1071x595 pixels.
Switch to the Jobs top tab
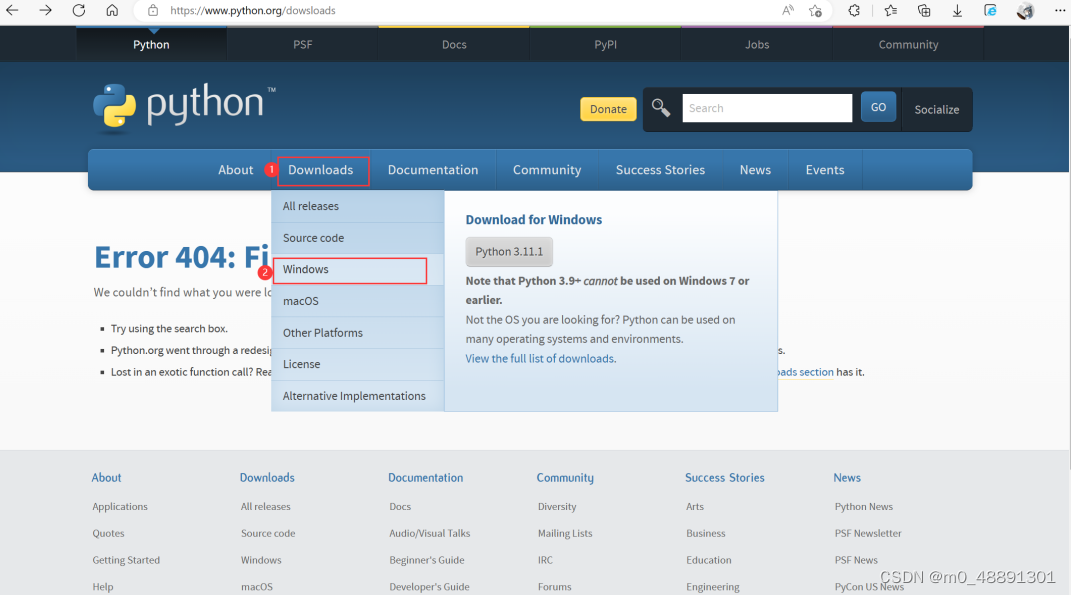click(757, 44)
